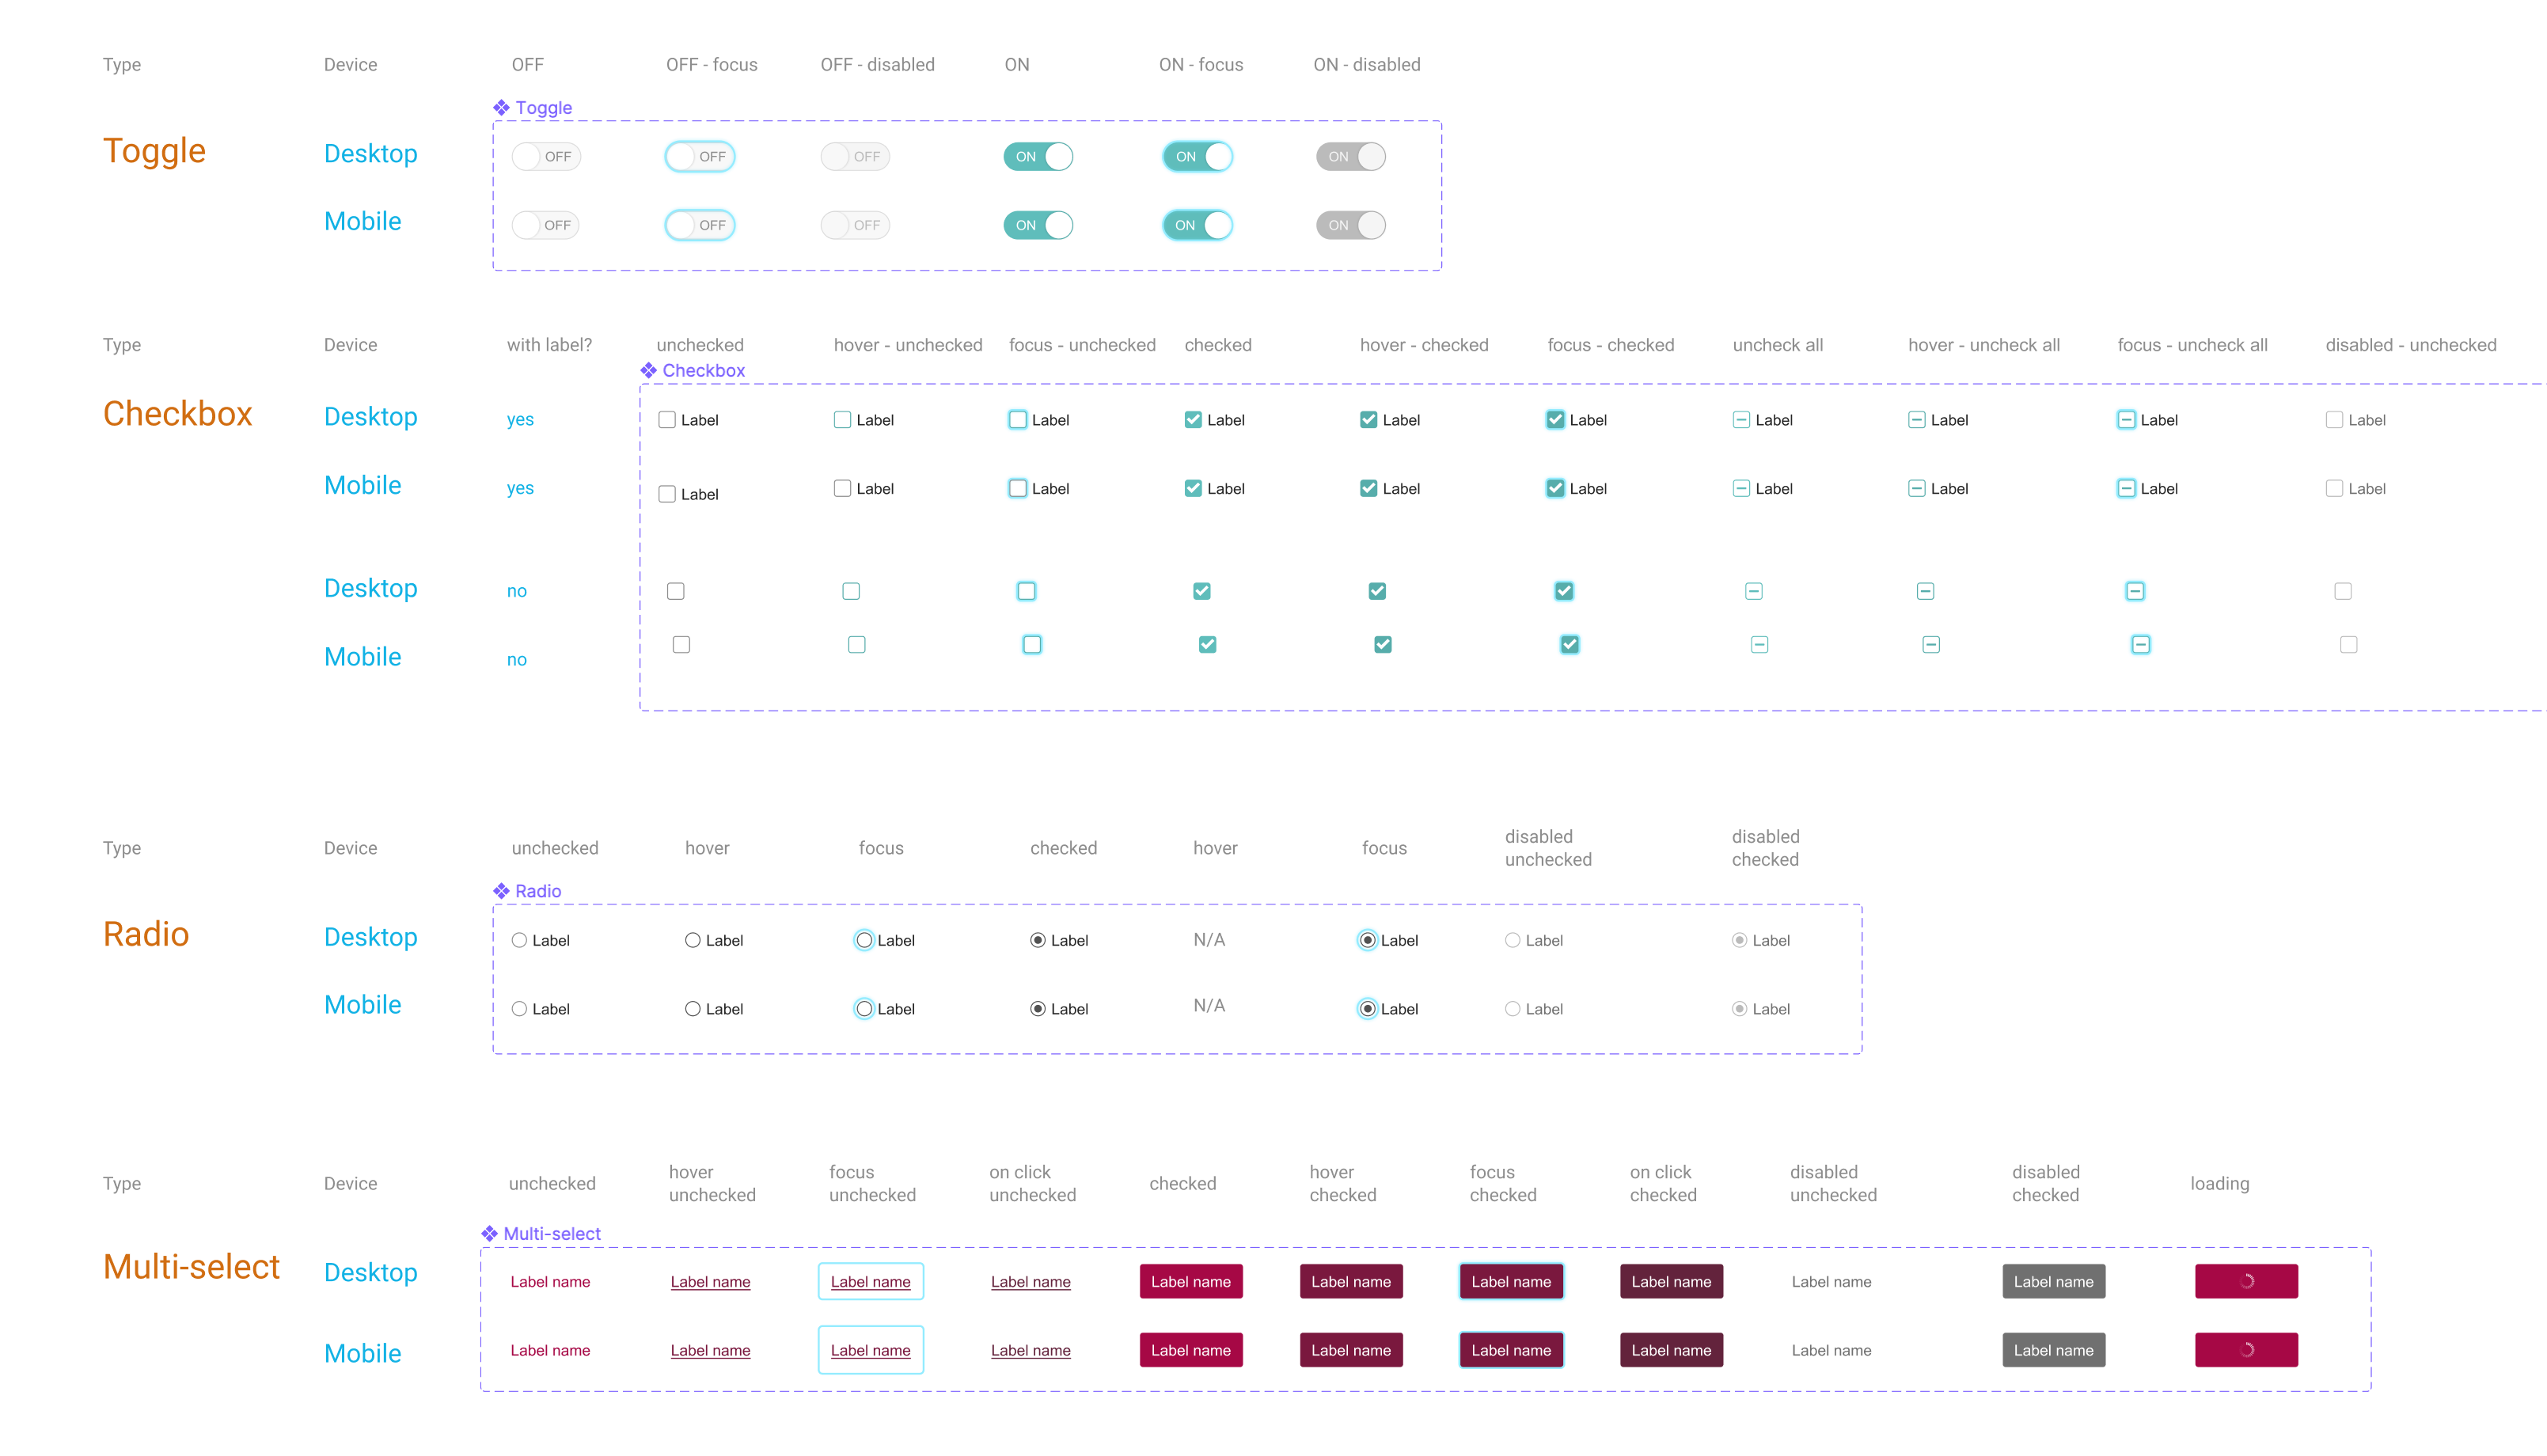Select the Checkbox component label icon
Image resolution: width=2547 pixels, height=1456 pixels.
[x=648, y=370]
